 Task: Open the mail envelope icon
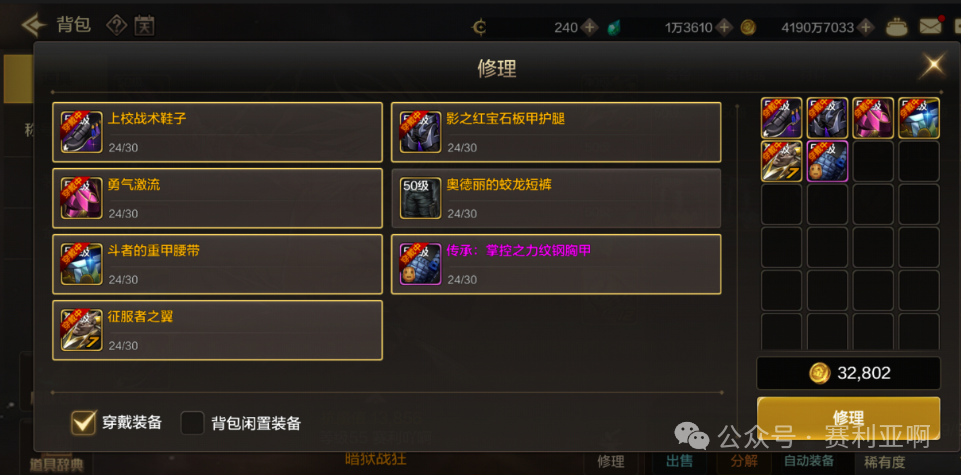(x=930, y=26)
